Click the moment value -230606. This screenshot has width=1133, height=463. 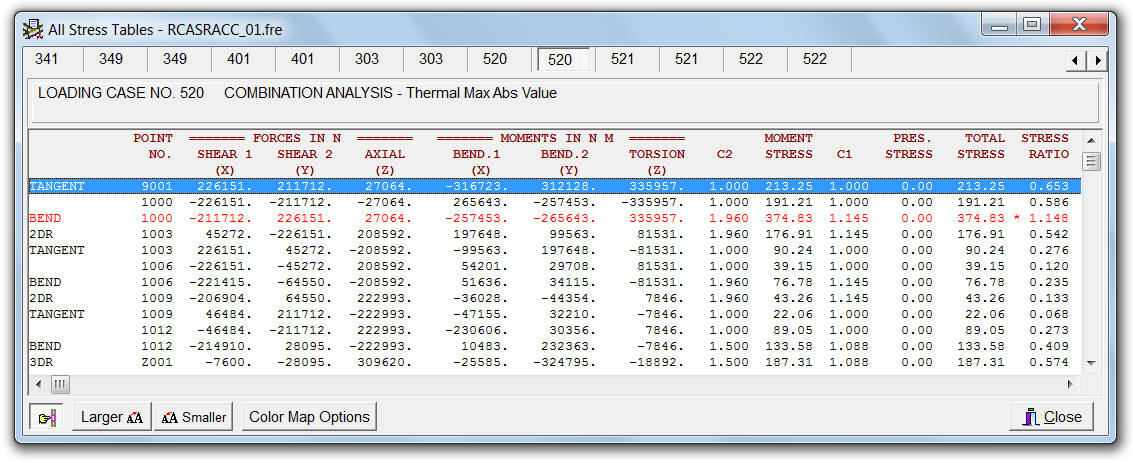477,330
